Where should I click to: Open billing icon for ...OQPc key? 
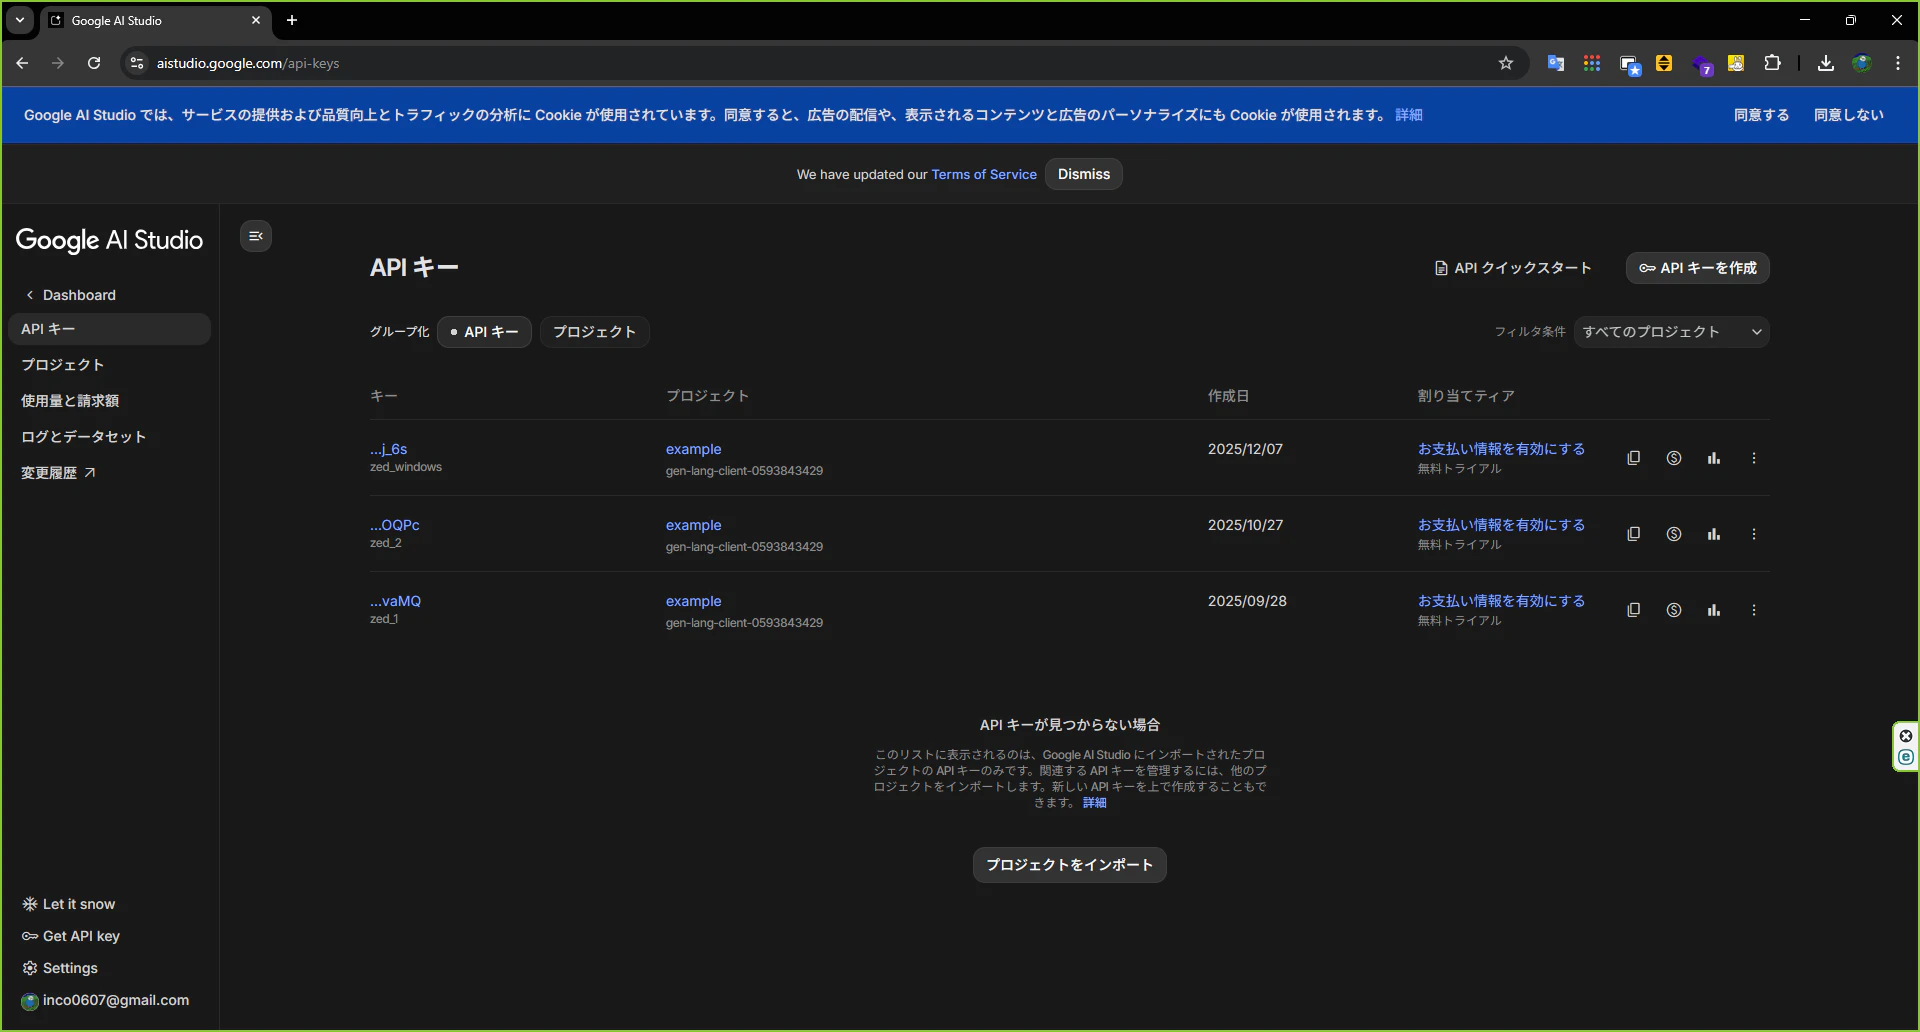(x=1673, y=534)
